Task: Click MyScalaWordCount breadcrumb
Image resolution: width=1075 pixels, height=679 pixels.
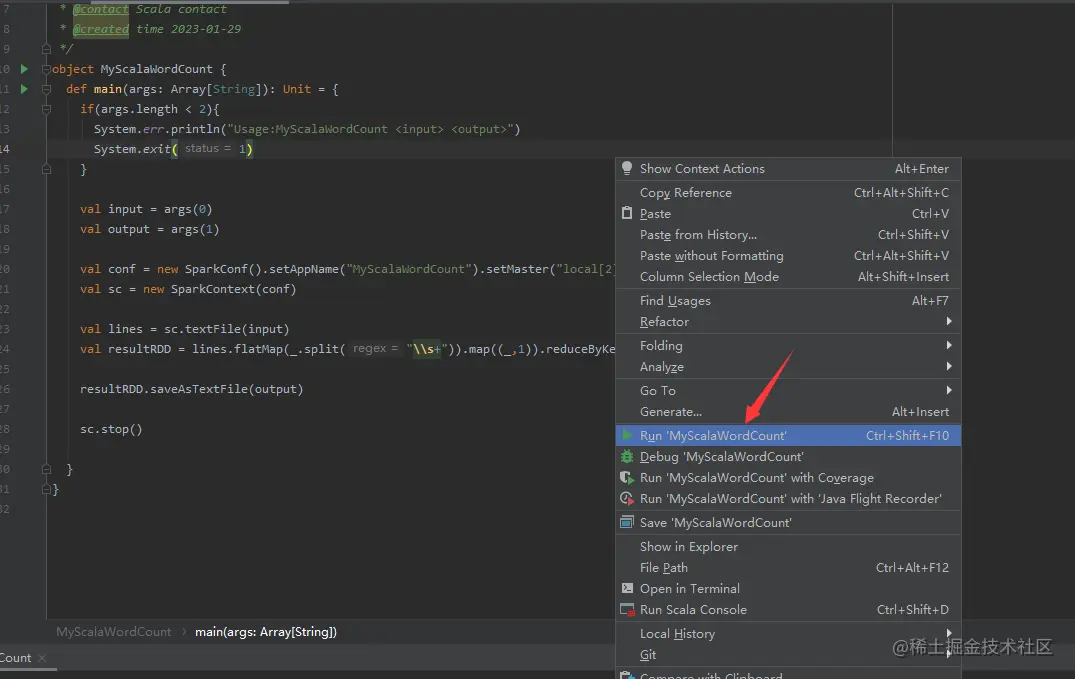Action: 114,632
